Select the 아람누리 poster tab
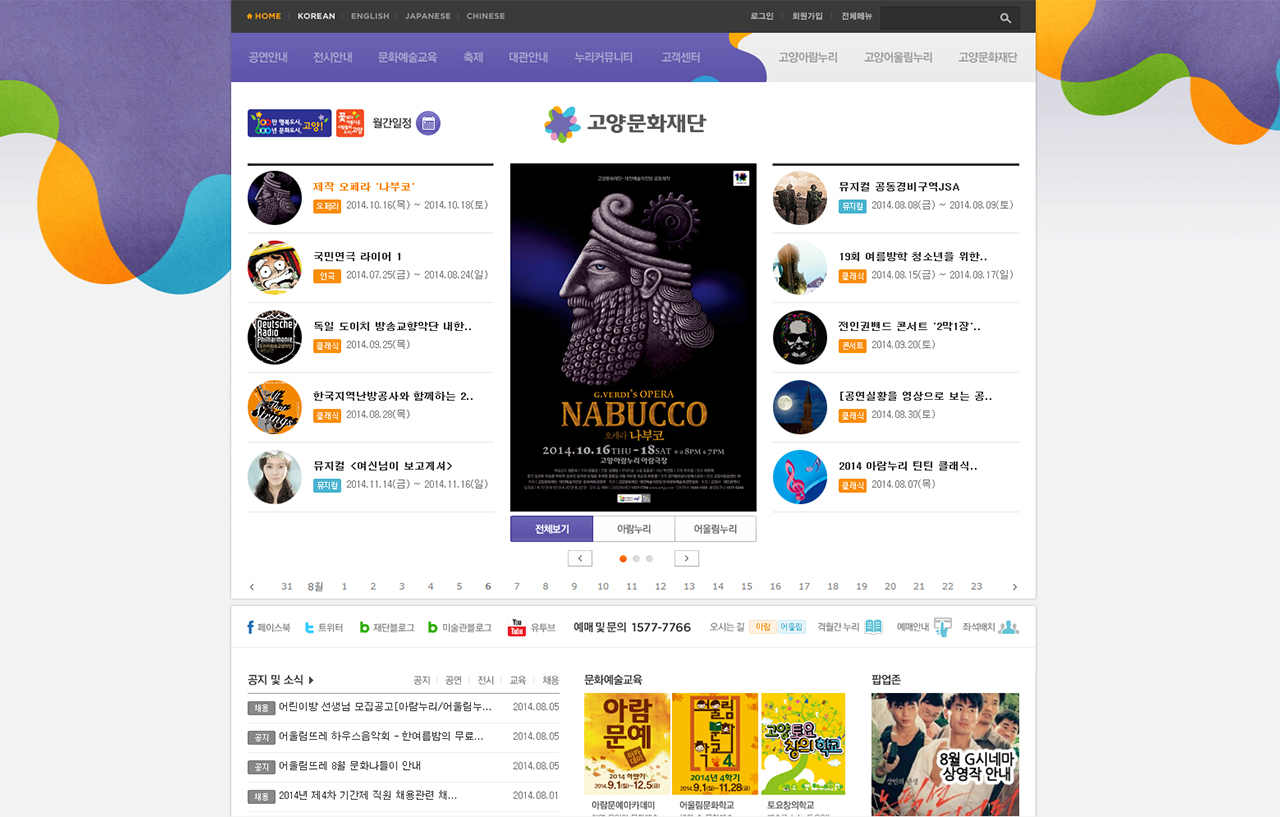 [634, 529]
